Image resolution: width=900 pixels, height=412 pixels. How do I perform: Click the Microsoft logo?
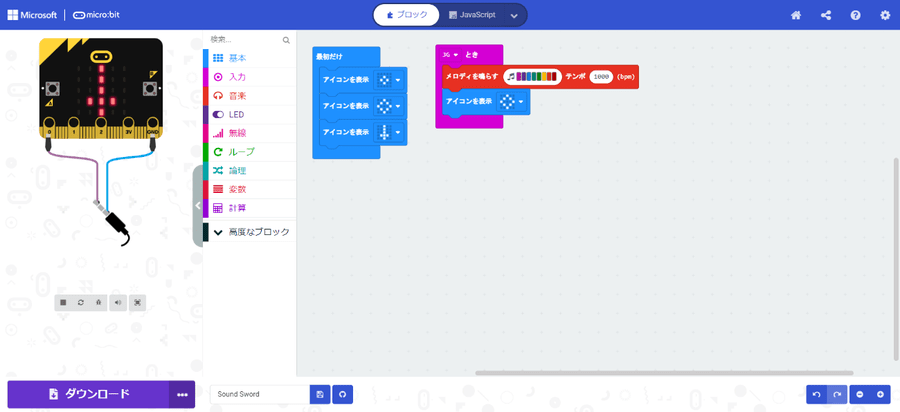point(32,15)
